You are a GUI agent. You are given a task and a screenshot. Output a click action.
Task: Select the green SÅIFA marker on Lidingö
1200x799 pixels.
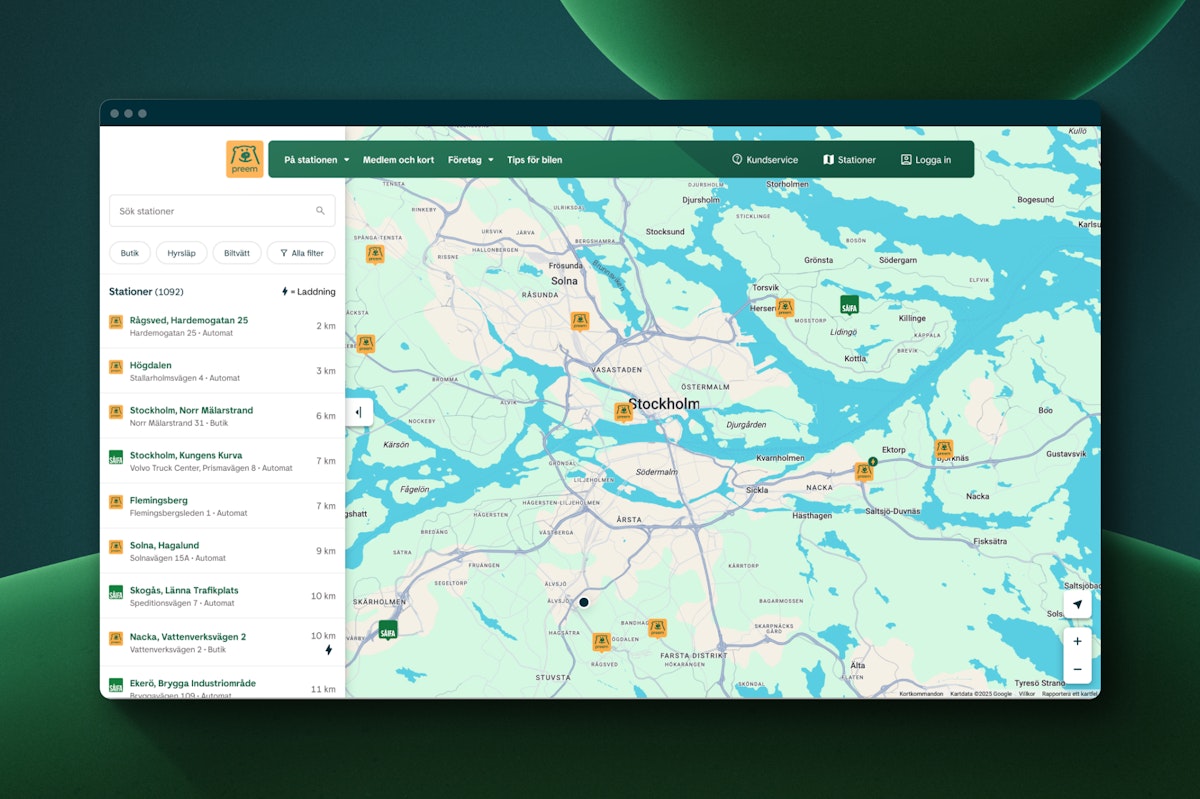[849, 304]
